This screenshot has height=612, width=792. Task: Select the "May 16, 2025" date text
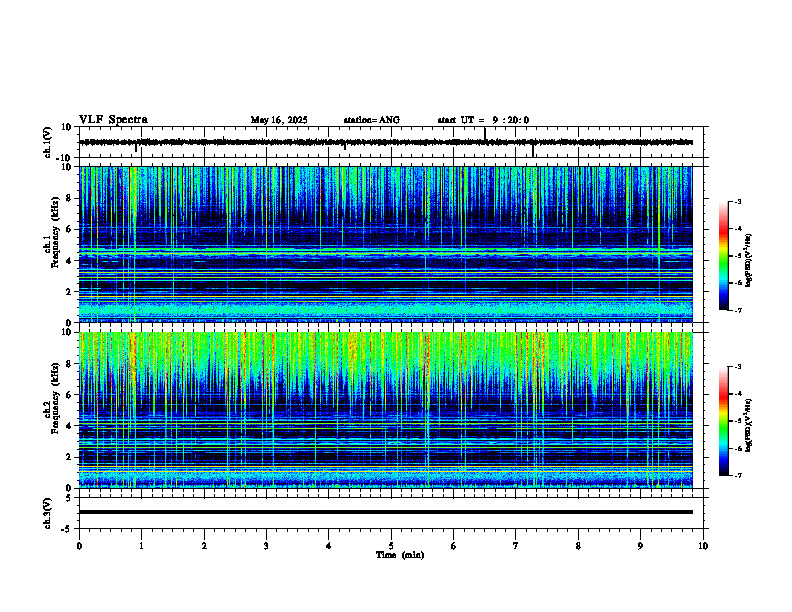tap(279, 120)
